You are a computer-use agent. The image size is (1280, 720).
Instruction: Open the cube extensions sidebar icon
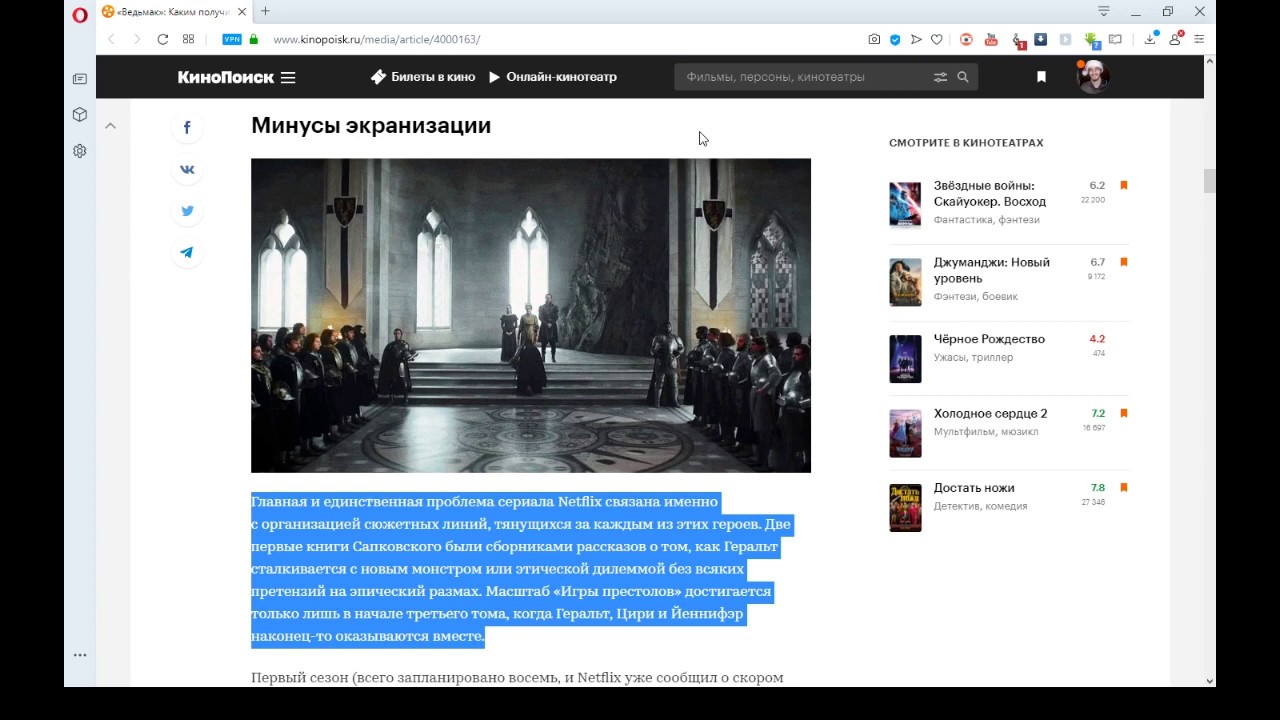(x=80, y=115)
